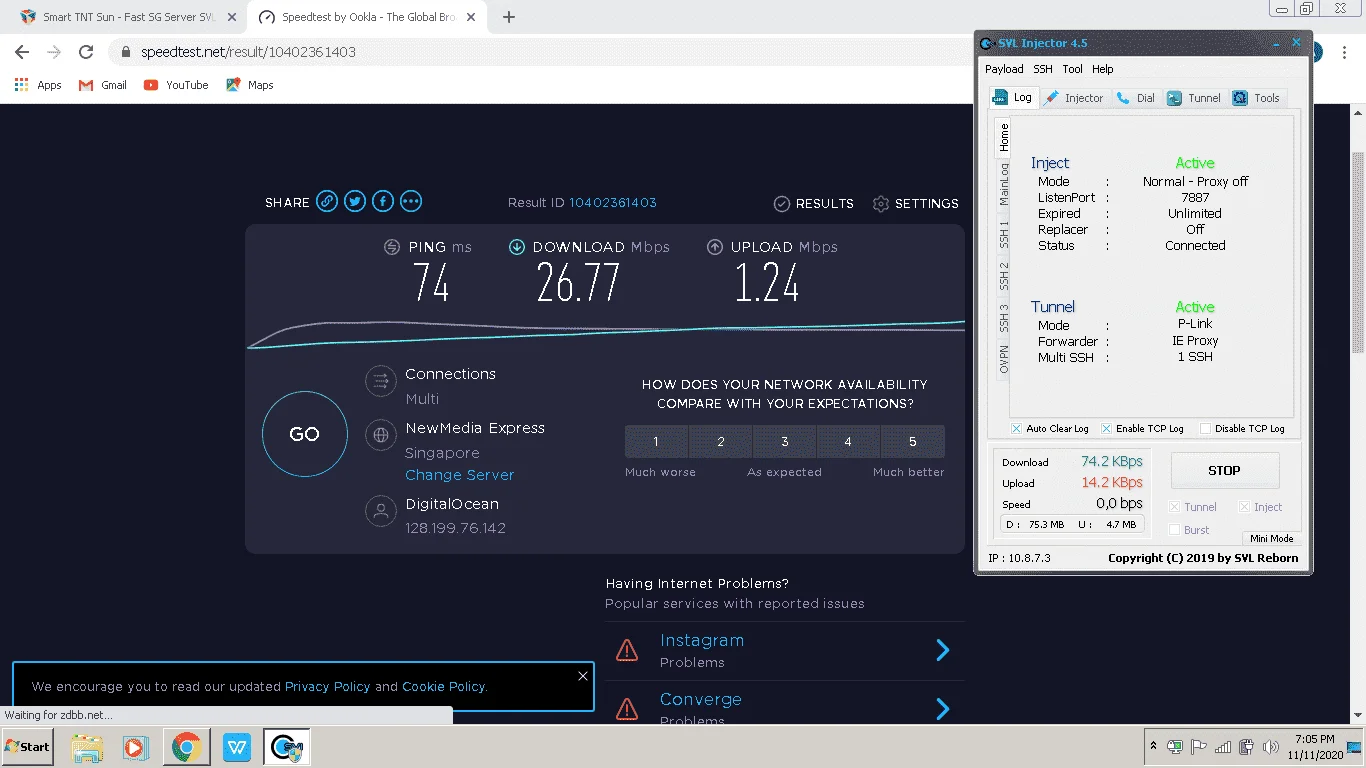
Task: Open the RESULTS history link
Action: point(814,204)
